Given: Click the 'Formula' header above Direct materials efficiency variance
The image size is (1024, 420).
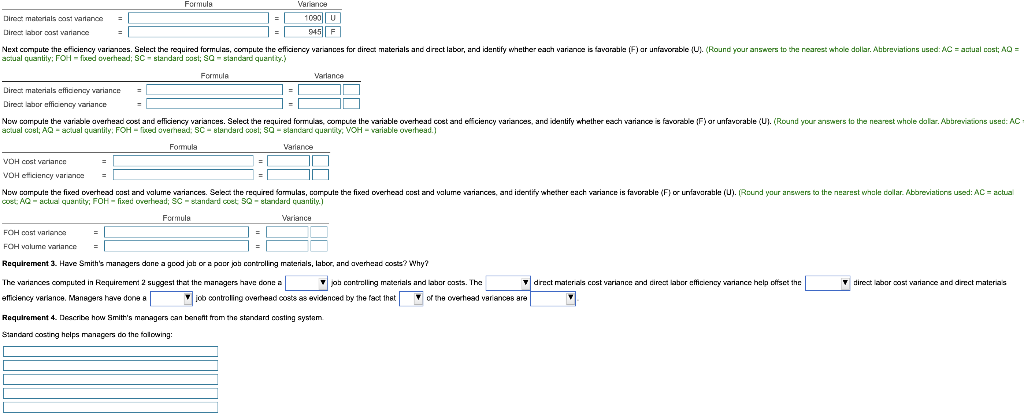Looking at the screenshot, I should pos(214,76).
